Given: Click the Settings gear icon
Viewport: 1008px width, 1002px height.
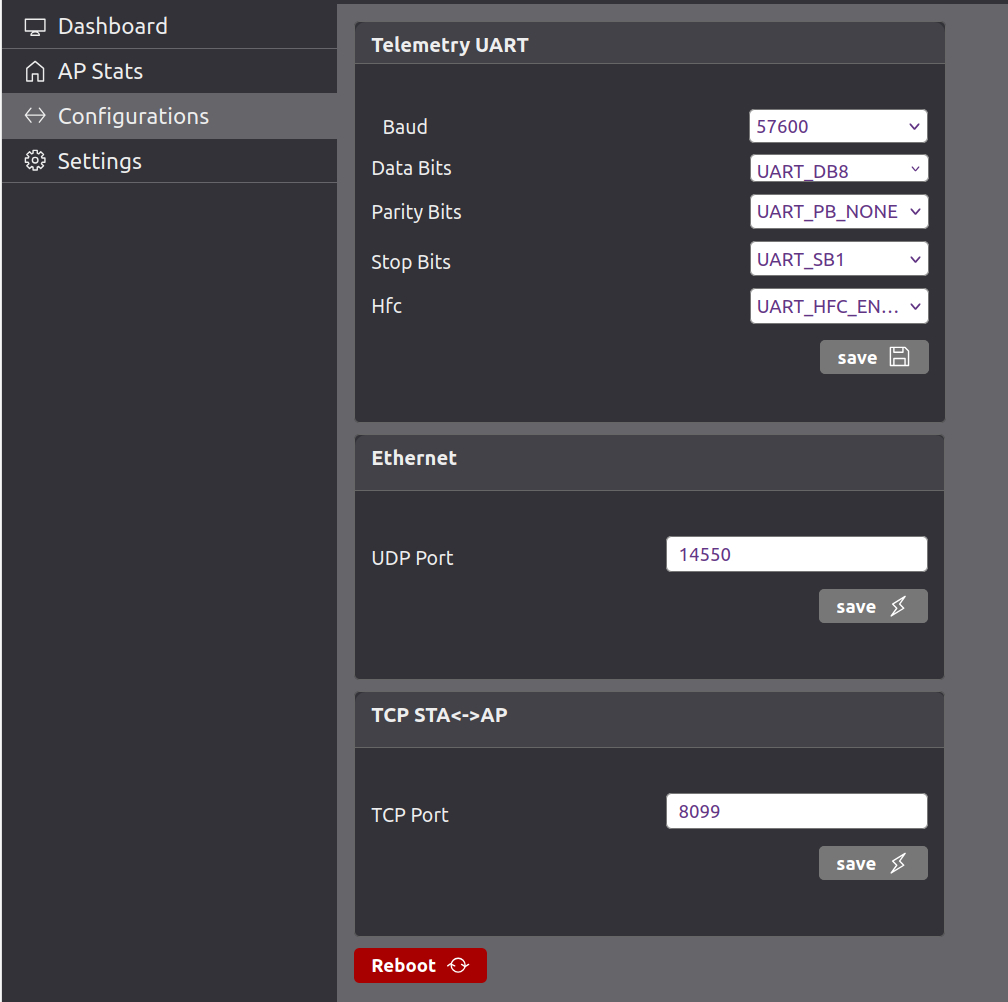Looking at the screenshot, I should tap(35, 161).
